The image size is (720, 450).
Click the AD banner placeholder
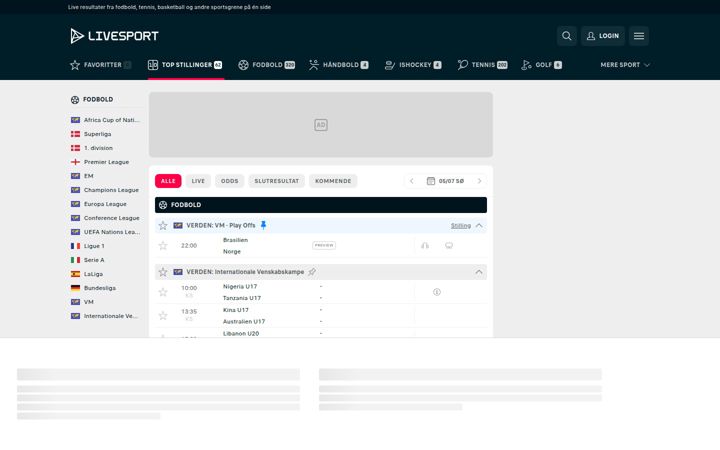pos(321,124)
